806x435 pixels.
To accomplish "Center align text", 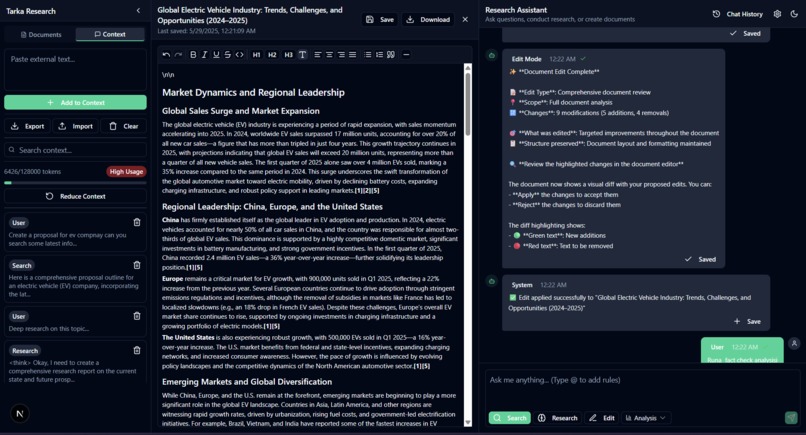I will pyautogui.click(x=329, y=55).
